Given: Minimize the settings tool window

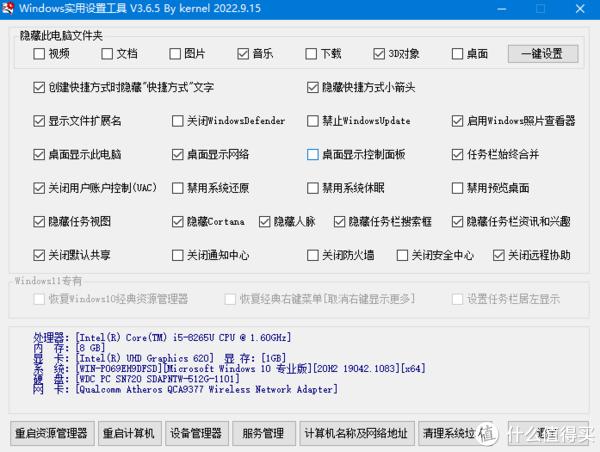Looking at the screenshot, I should 502,8.
